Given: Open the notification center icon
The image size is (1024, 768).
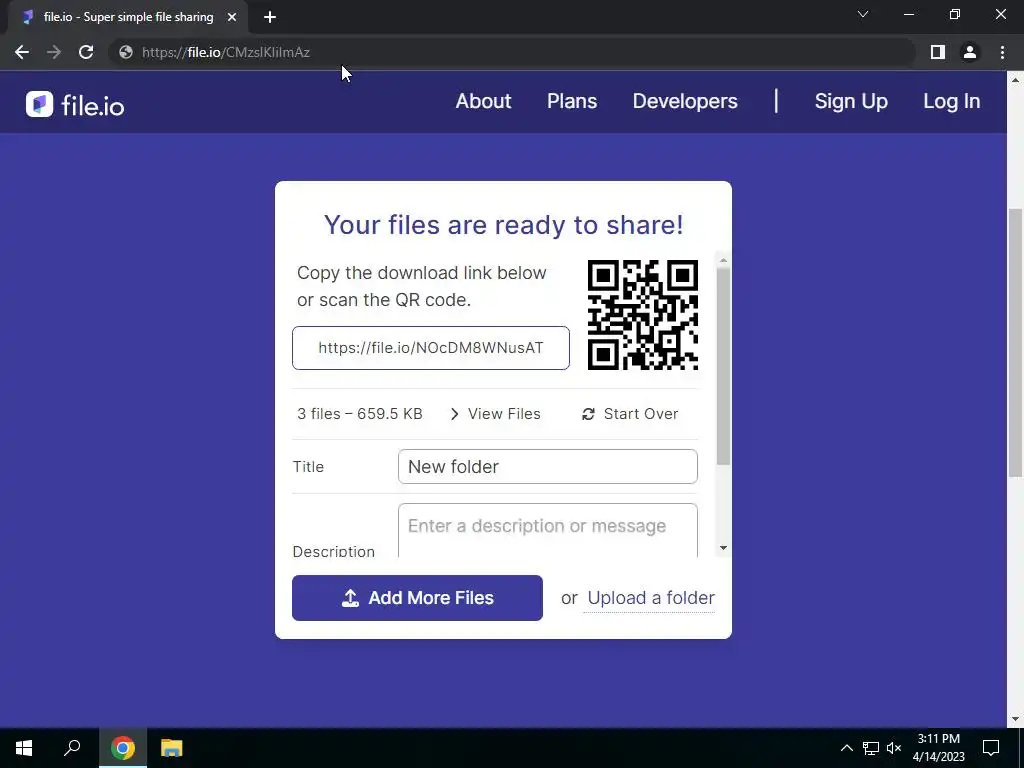Looking at the screenshot, I should [x=991, y=748].
